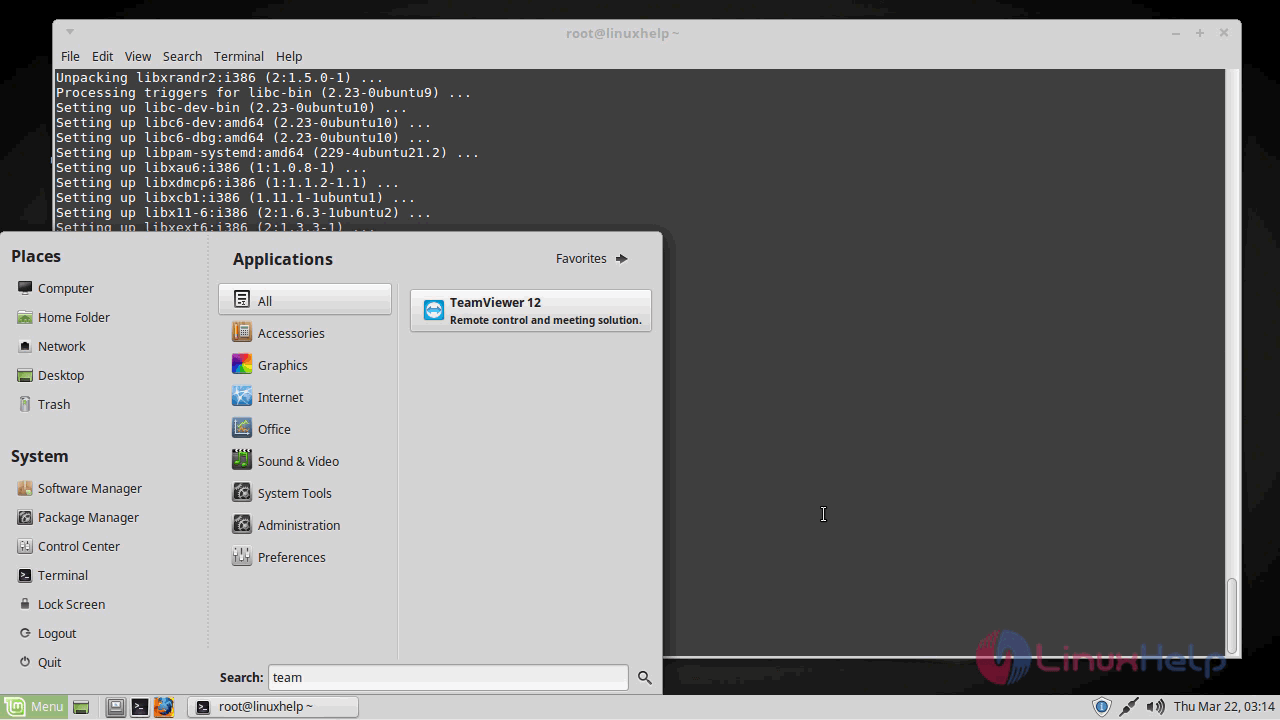Open Trash from Places
Viewport: 1280px width, 720px height.
click(x=44, y=404)
